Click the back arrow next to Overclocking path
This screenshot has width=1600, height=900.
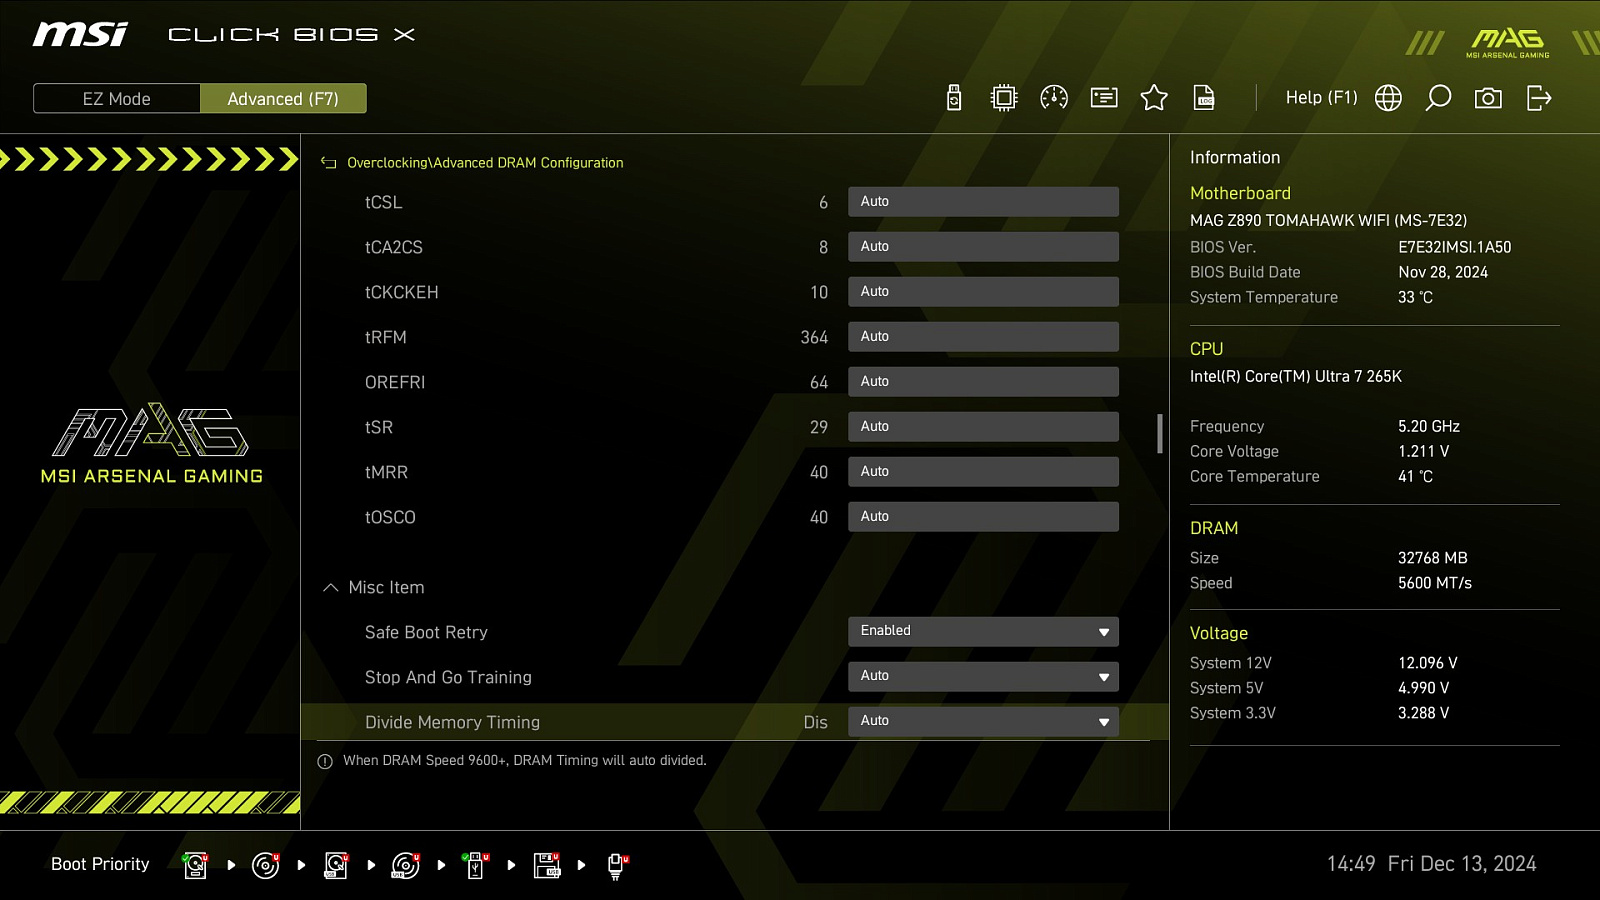coord(328,163)
